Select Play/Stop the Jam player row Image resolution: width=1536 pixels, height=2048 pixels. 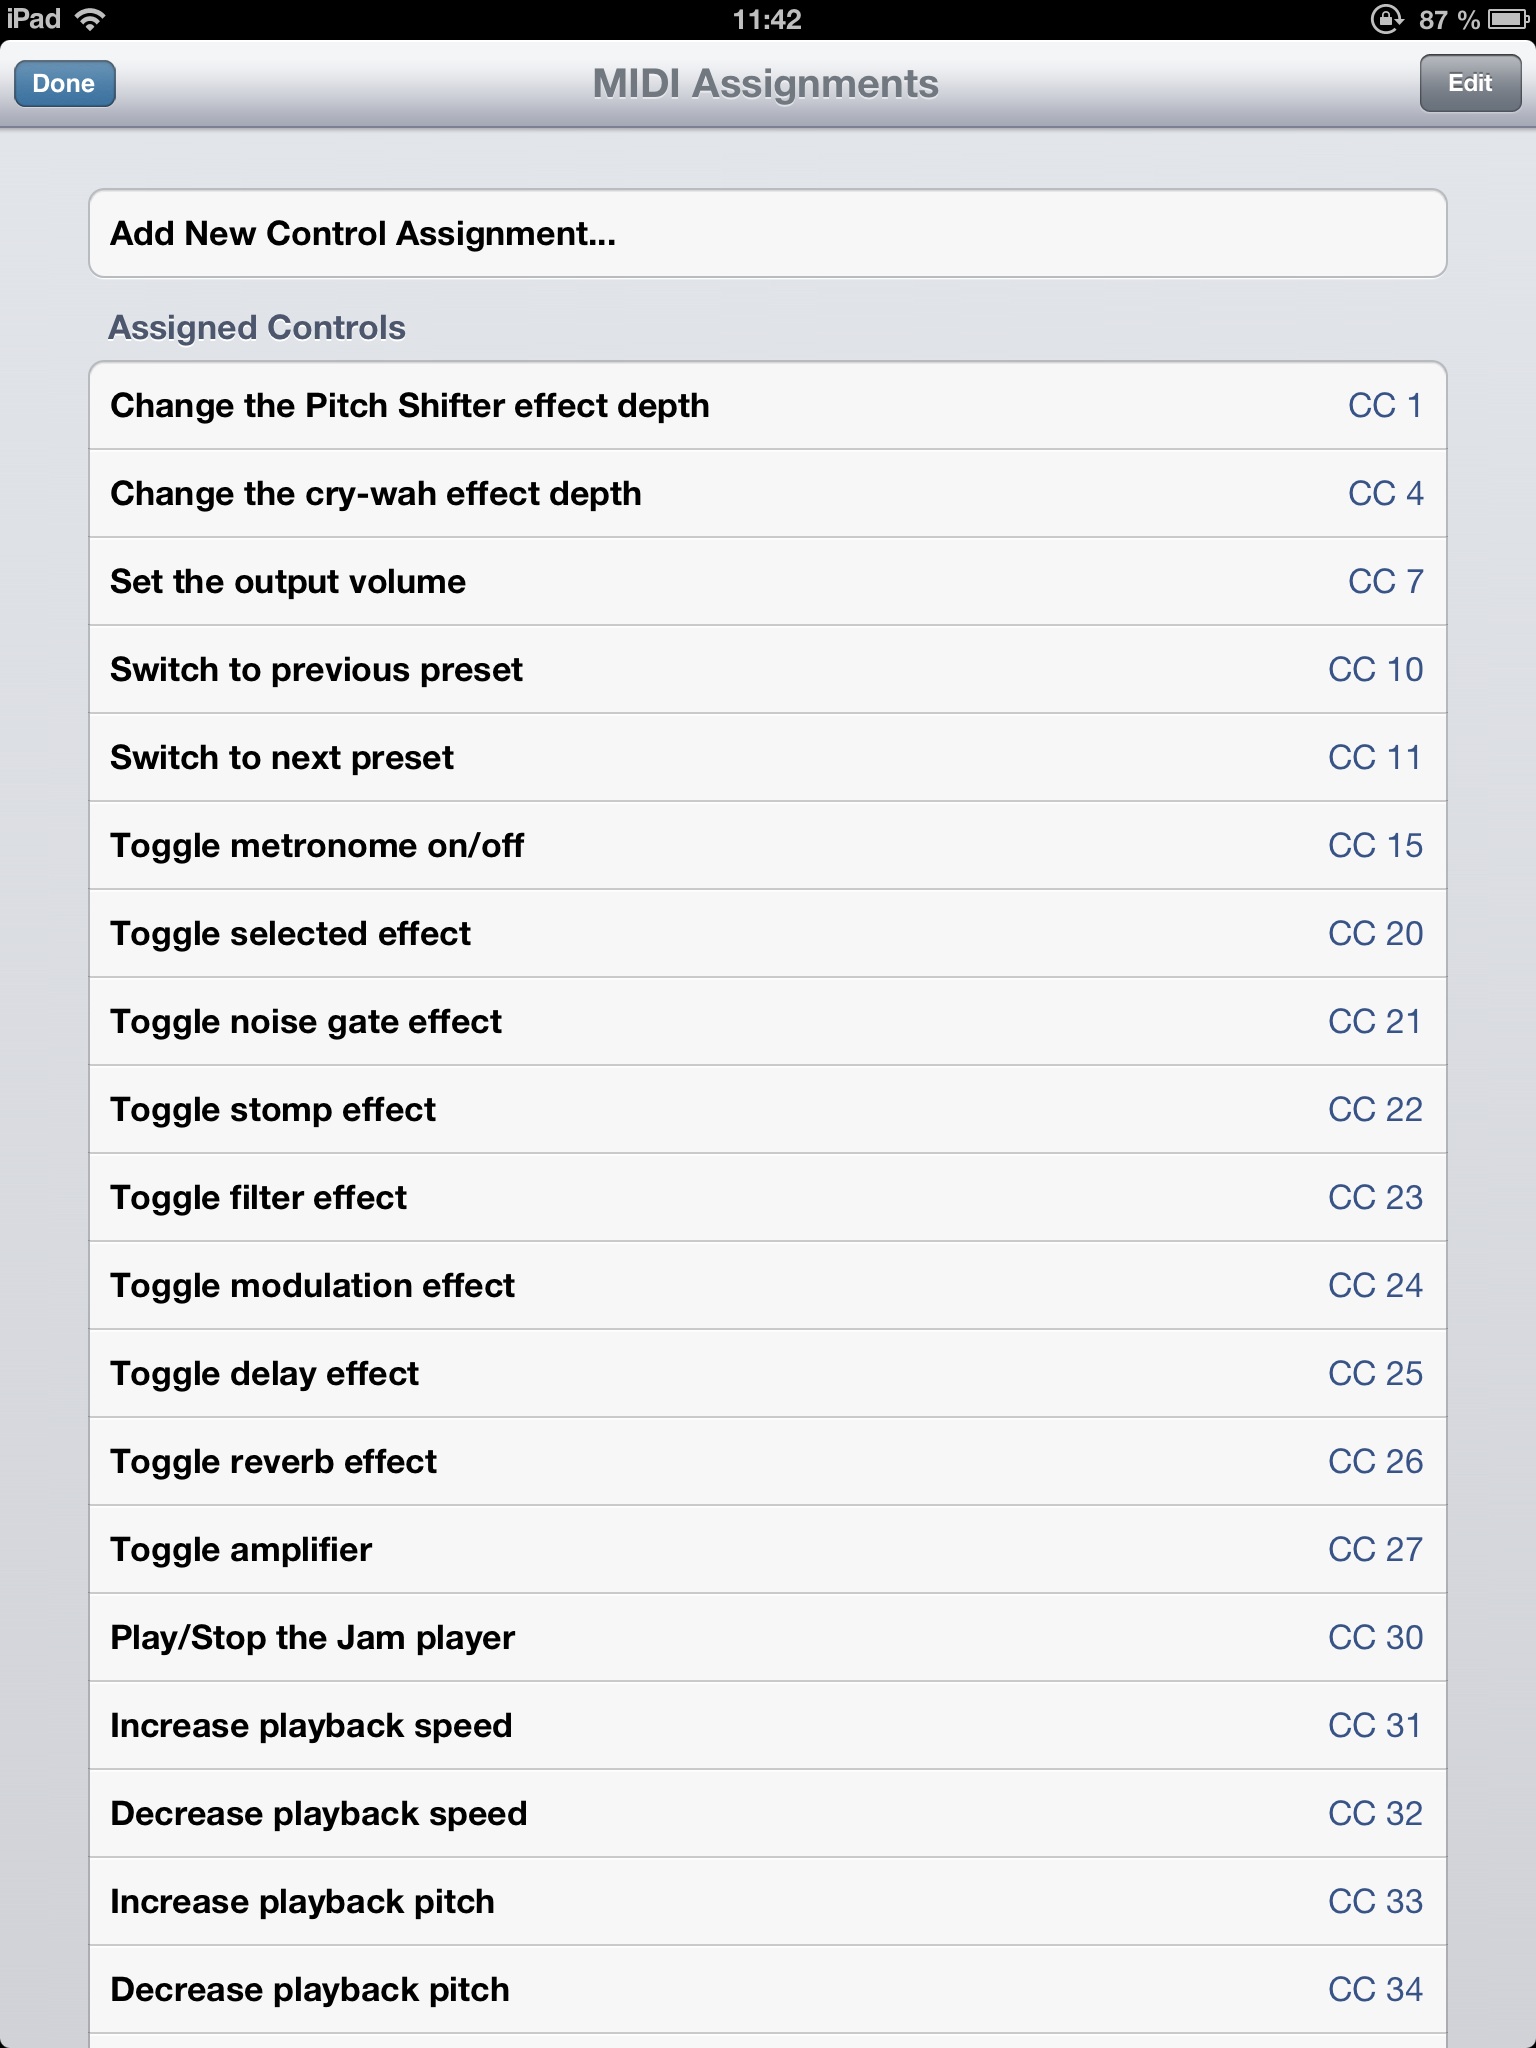[x=767, y=1637]
